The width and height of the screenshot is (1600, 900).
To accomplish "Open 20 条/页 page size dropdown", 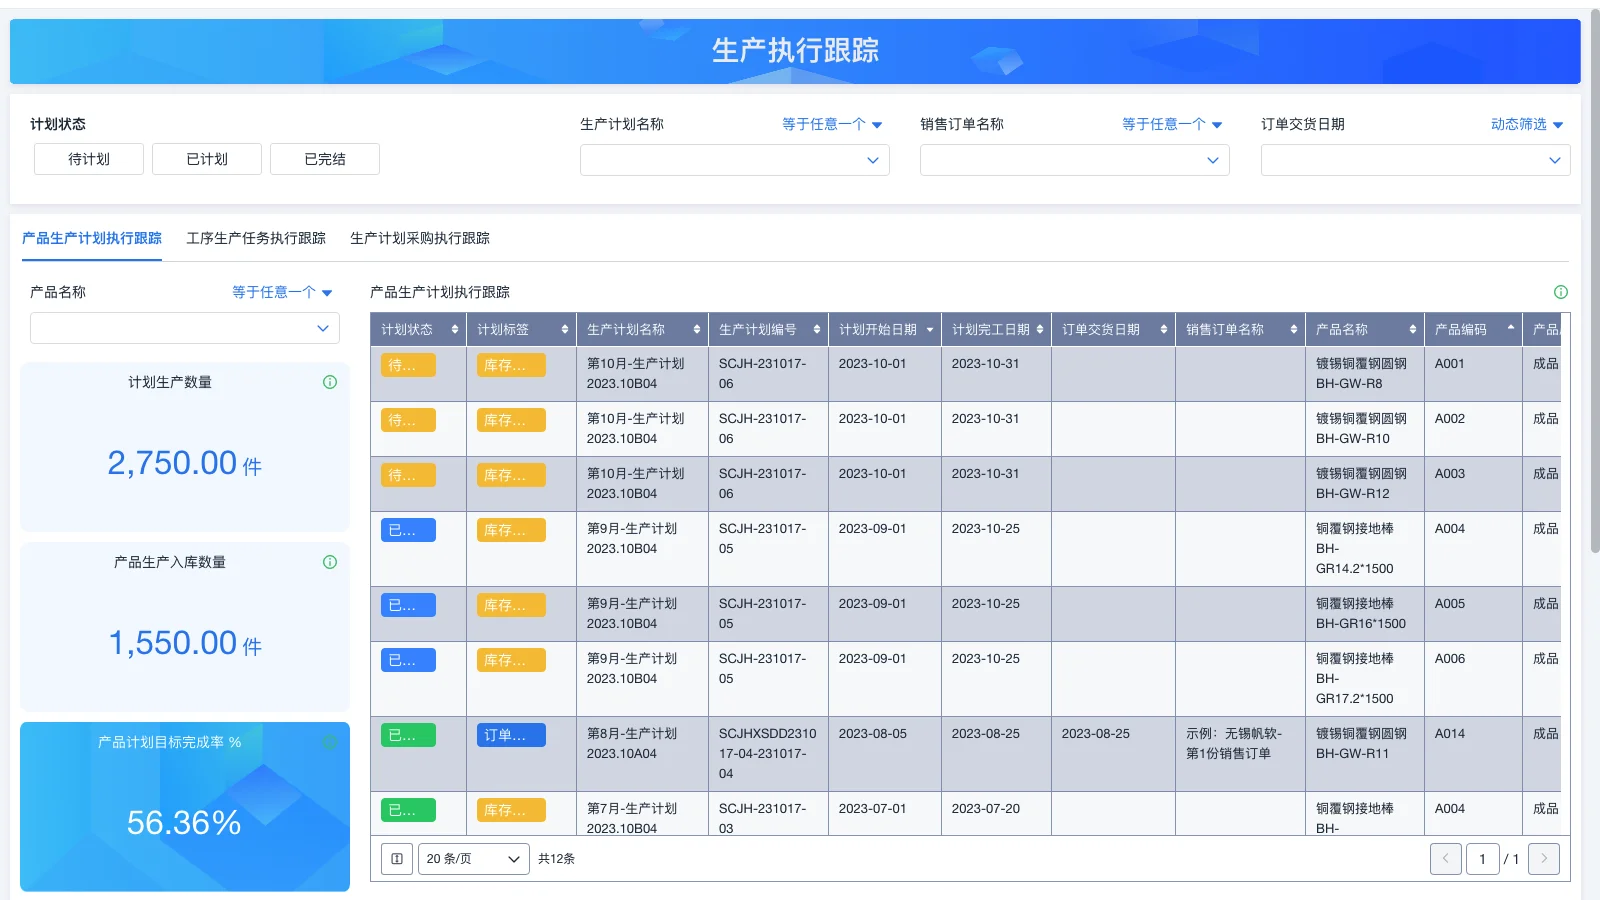I will pos(474,859).
